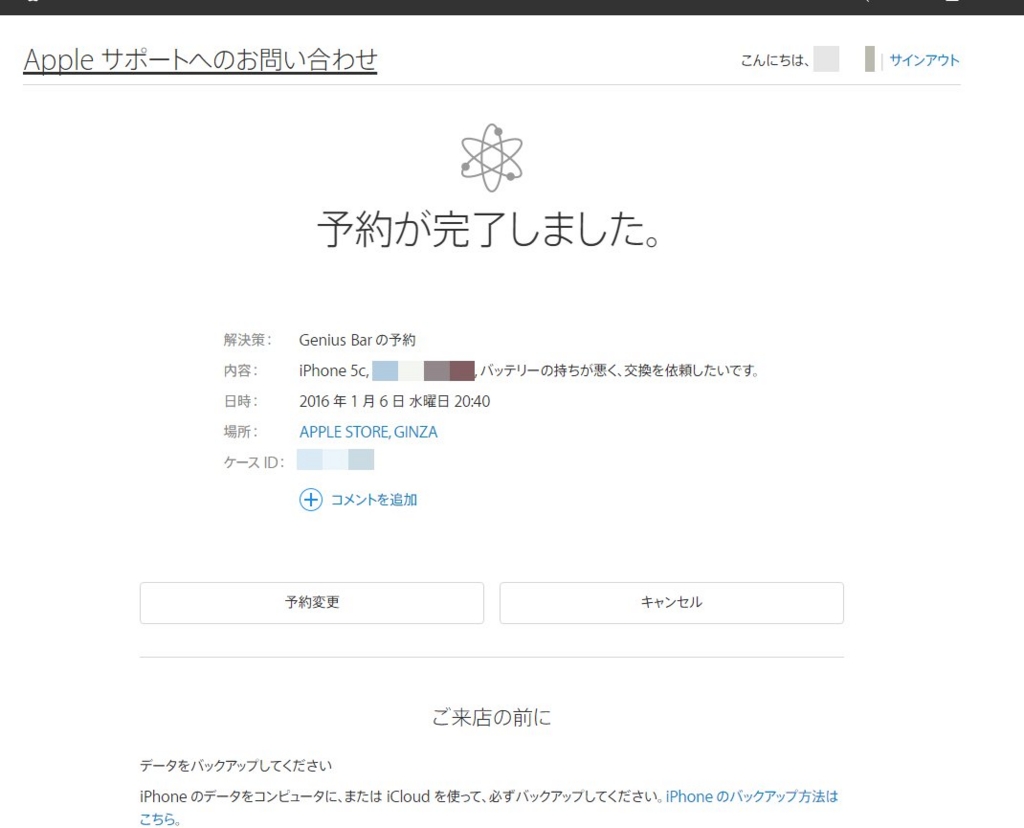The image size is (1024, 828).
Task: Sign out via サインアウト link
Action: click(x=924, y=60)
